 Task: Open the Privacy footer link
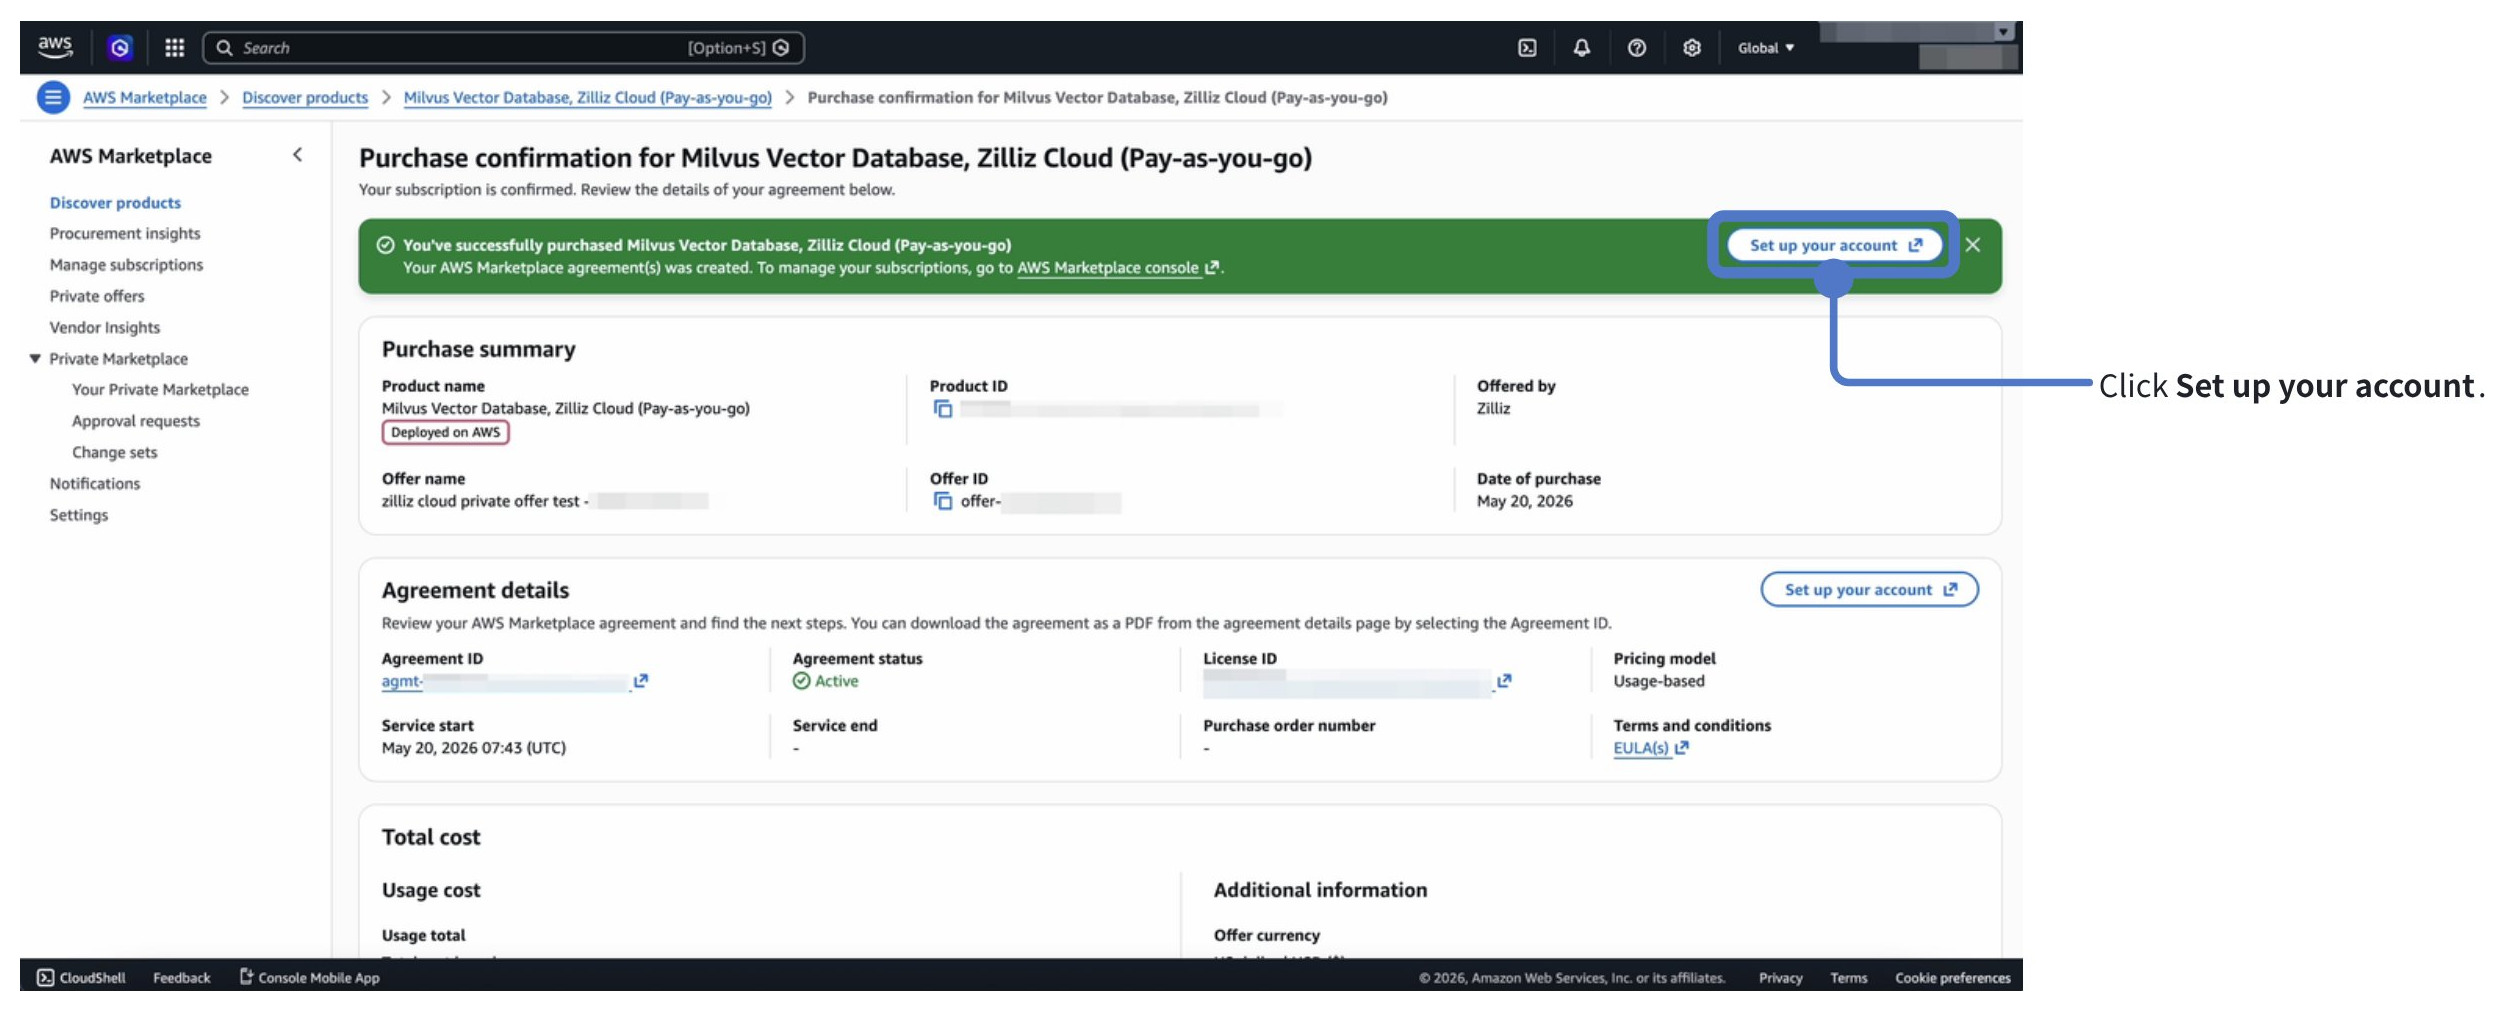tap(1780, 977)
